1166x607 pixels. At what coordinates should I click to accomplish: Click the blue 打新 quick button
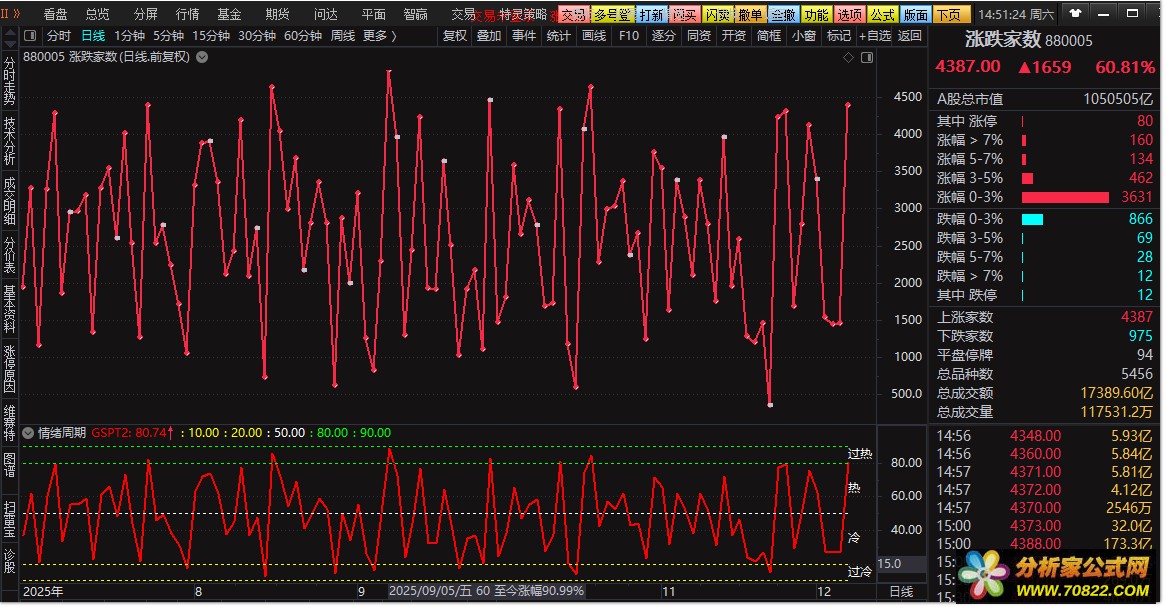650,15
